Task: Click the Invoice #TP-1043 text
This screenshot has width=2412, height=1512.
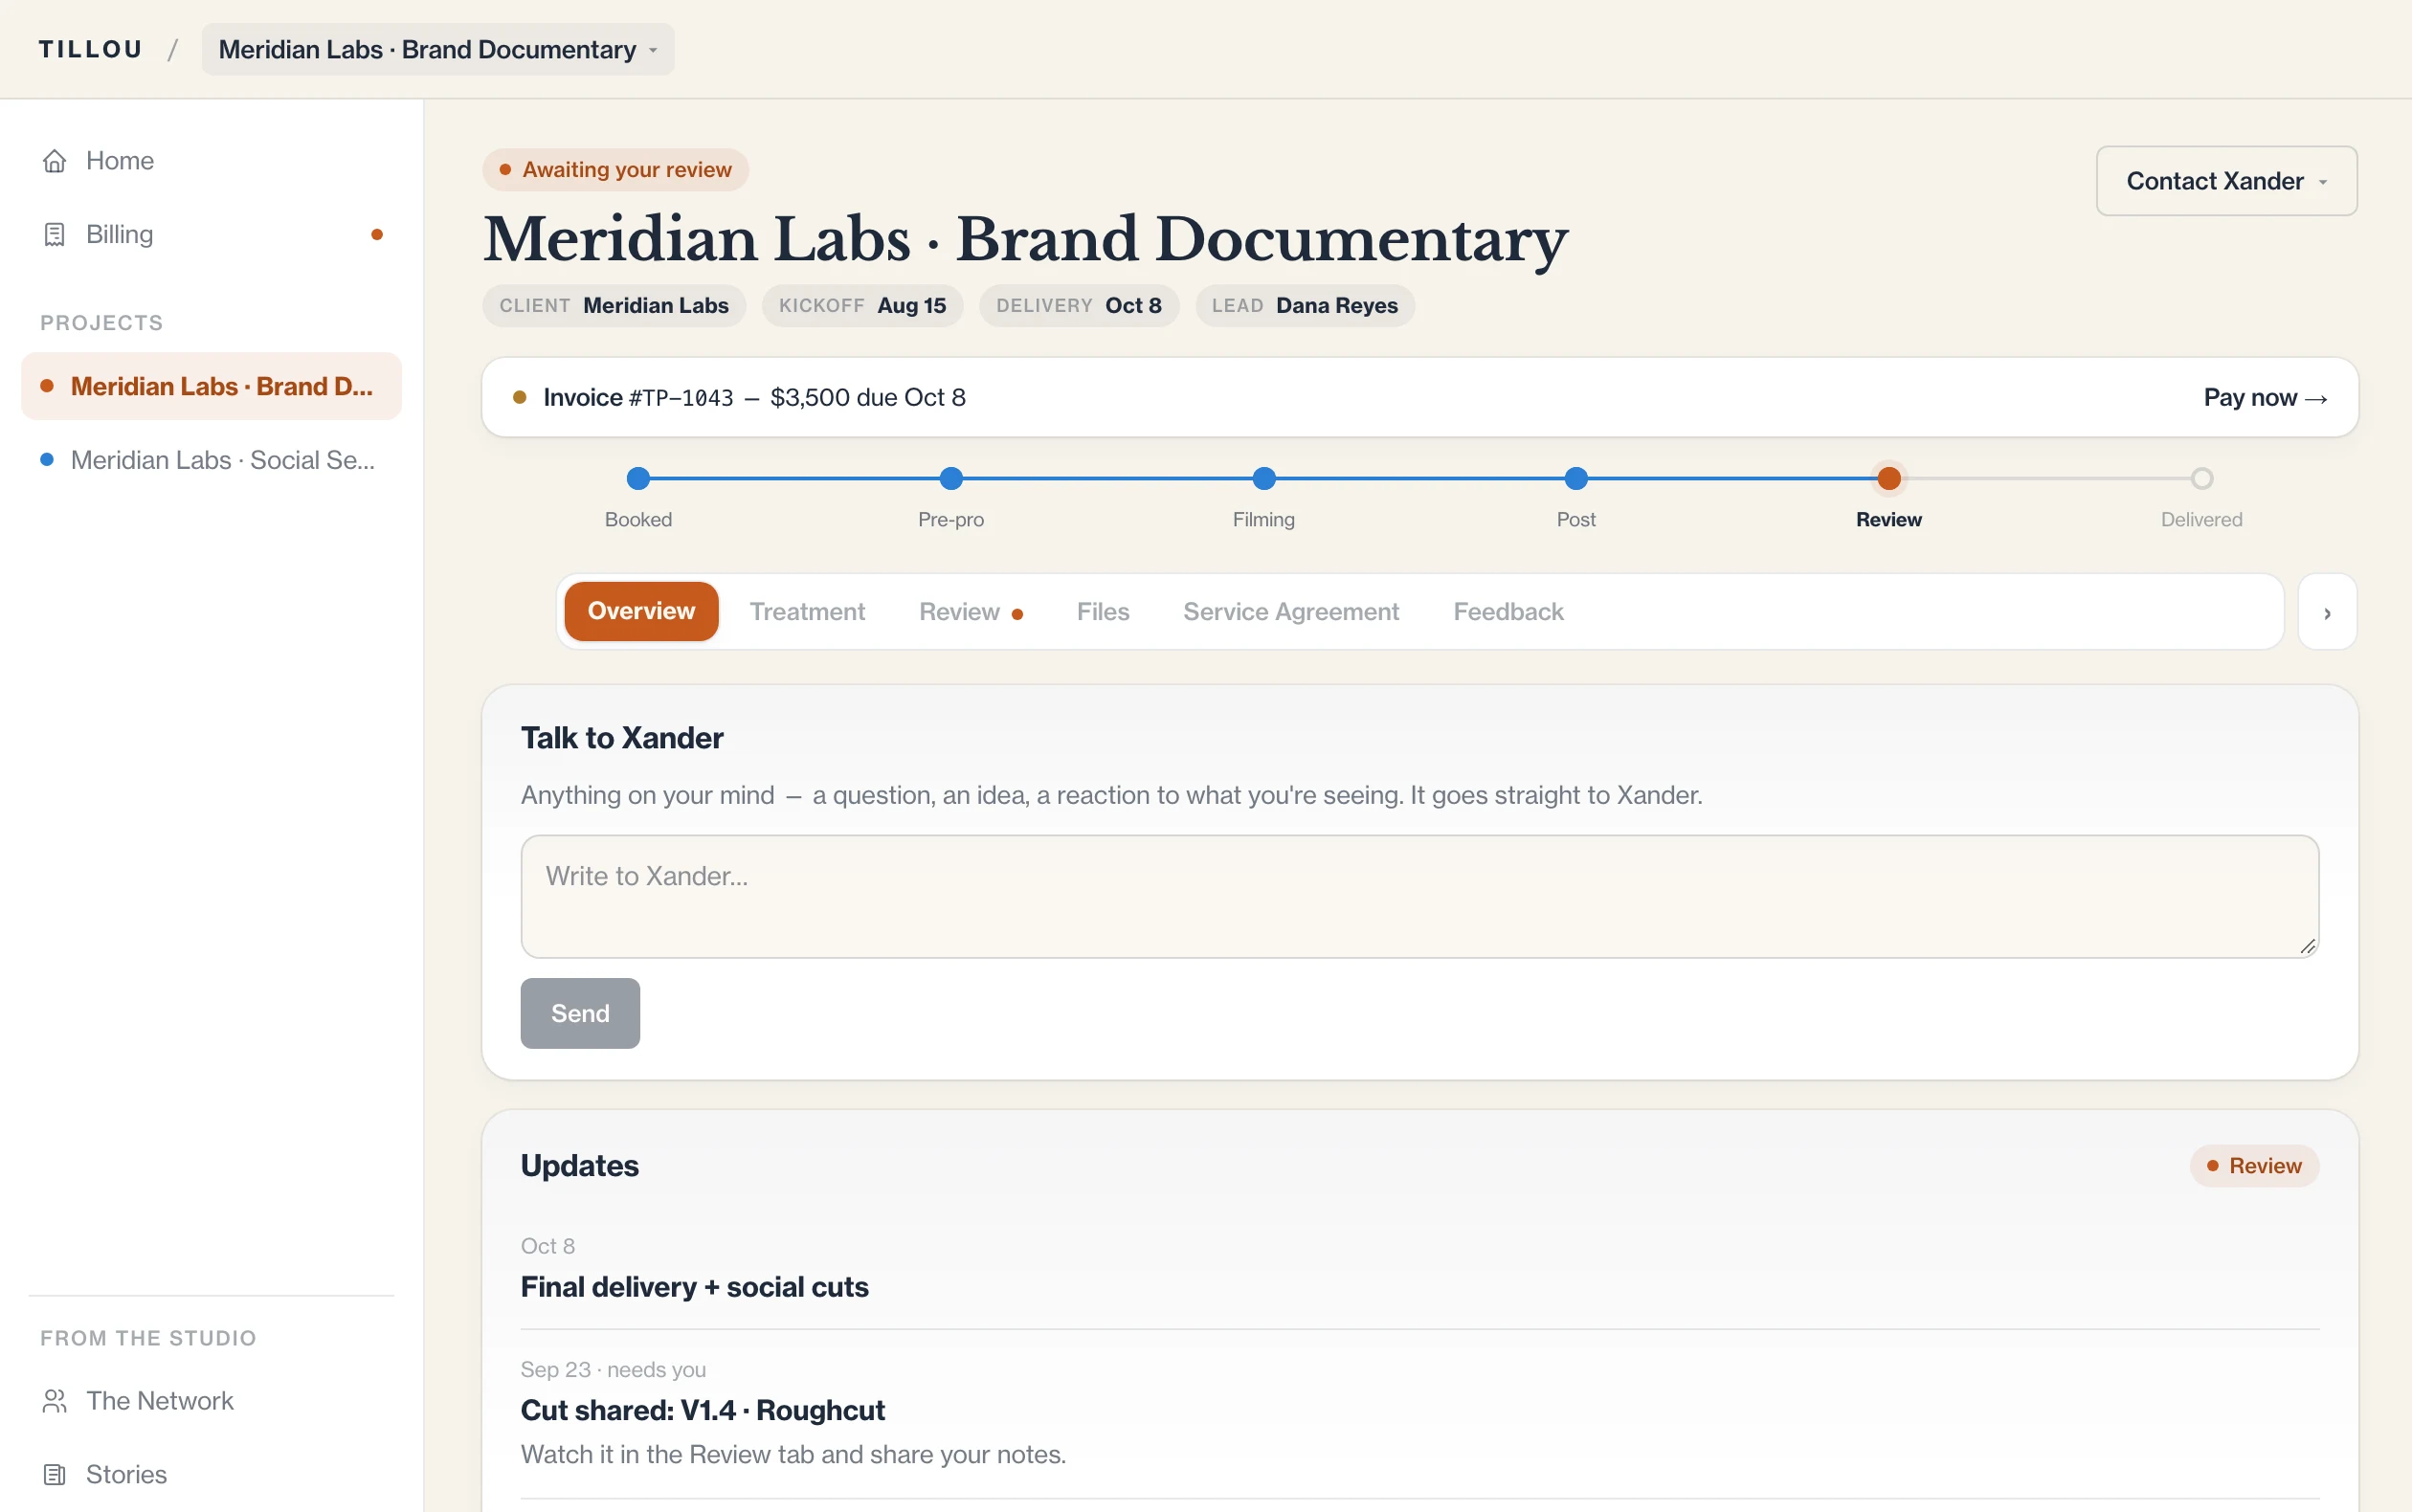Action: pos(638,398)
